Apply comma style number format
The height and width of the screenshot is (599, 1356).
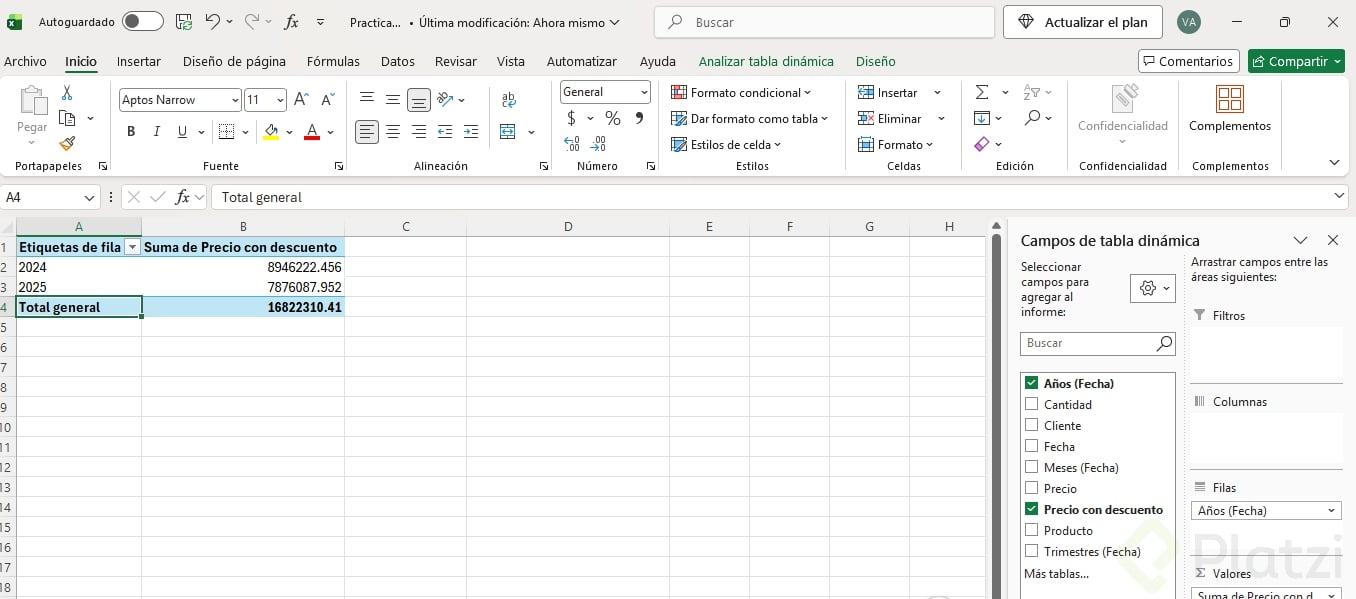coord(639,118)
